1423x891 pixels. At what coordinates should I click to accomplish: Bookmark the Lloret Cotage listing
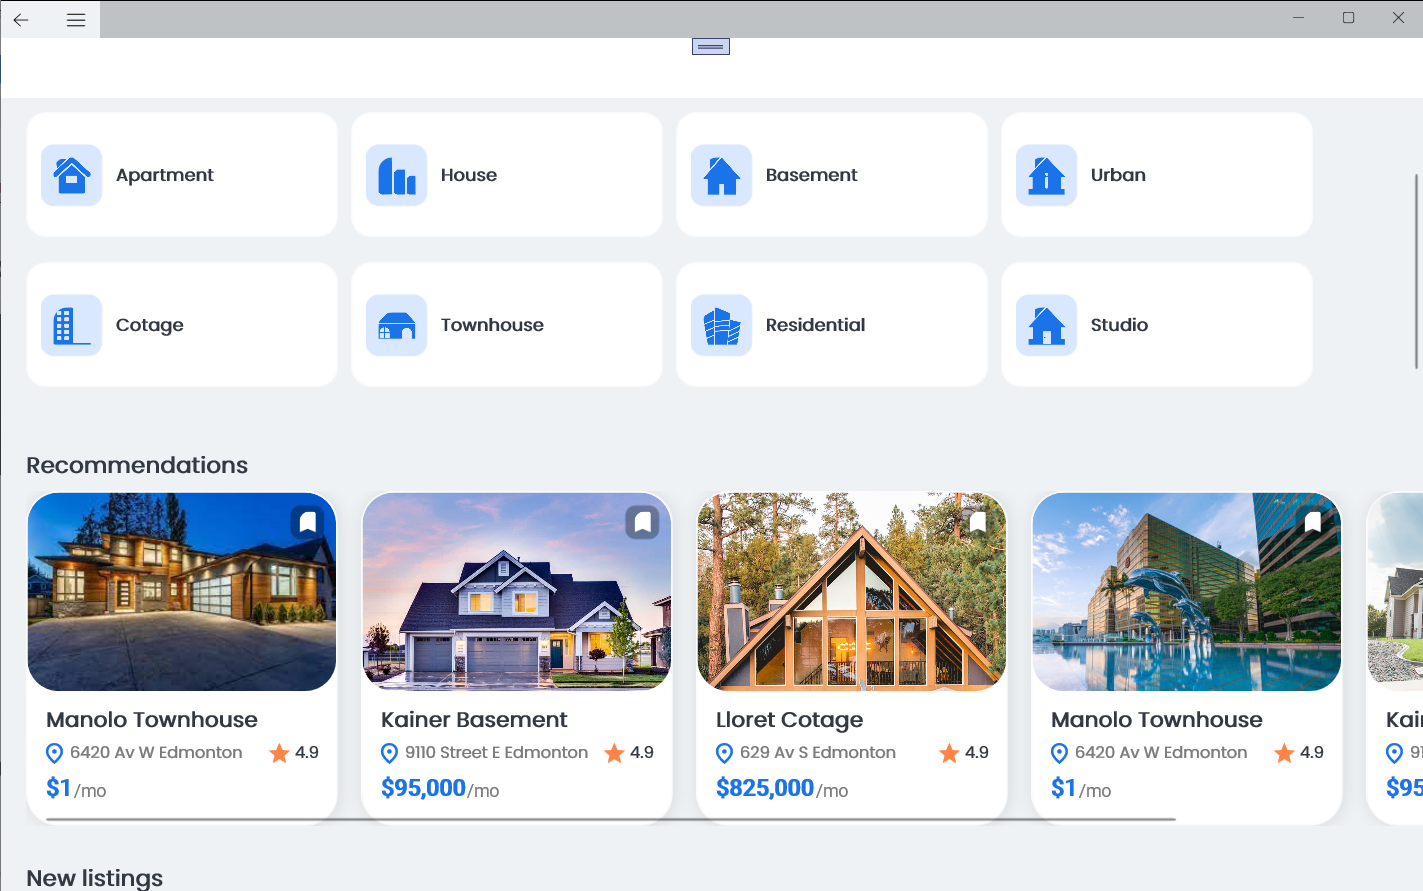tap(978, 522)
